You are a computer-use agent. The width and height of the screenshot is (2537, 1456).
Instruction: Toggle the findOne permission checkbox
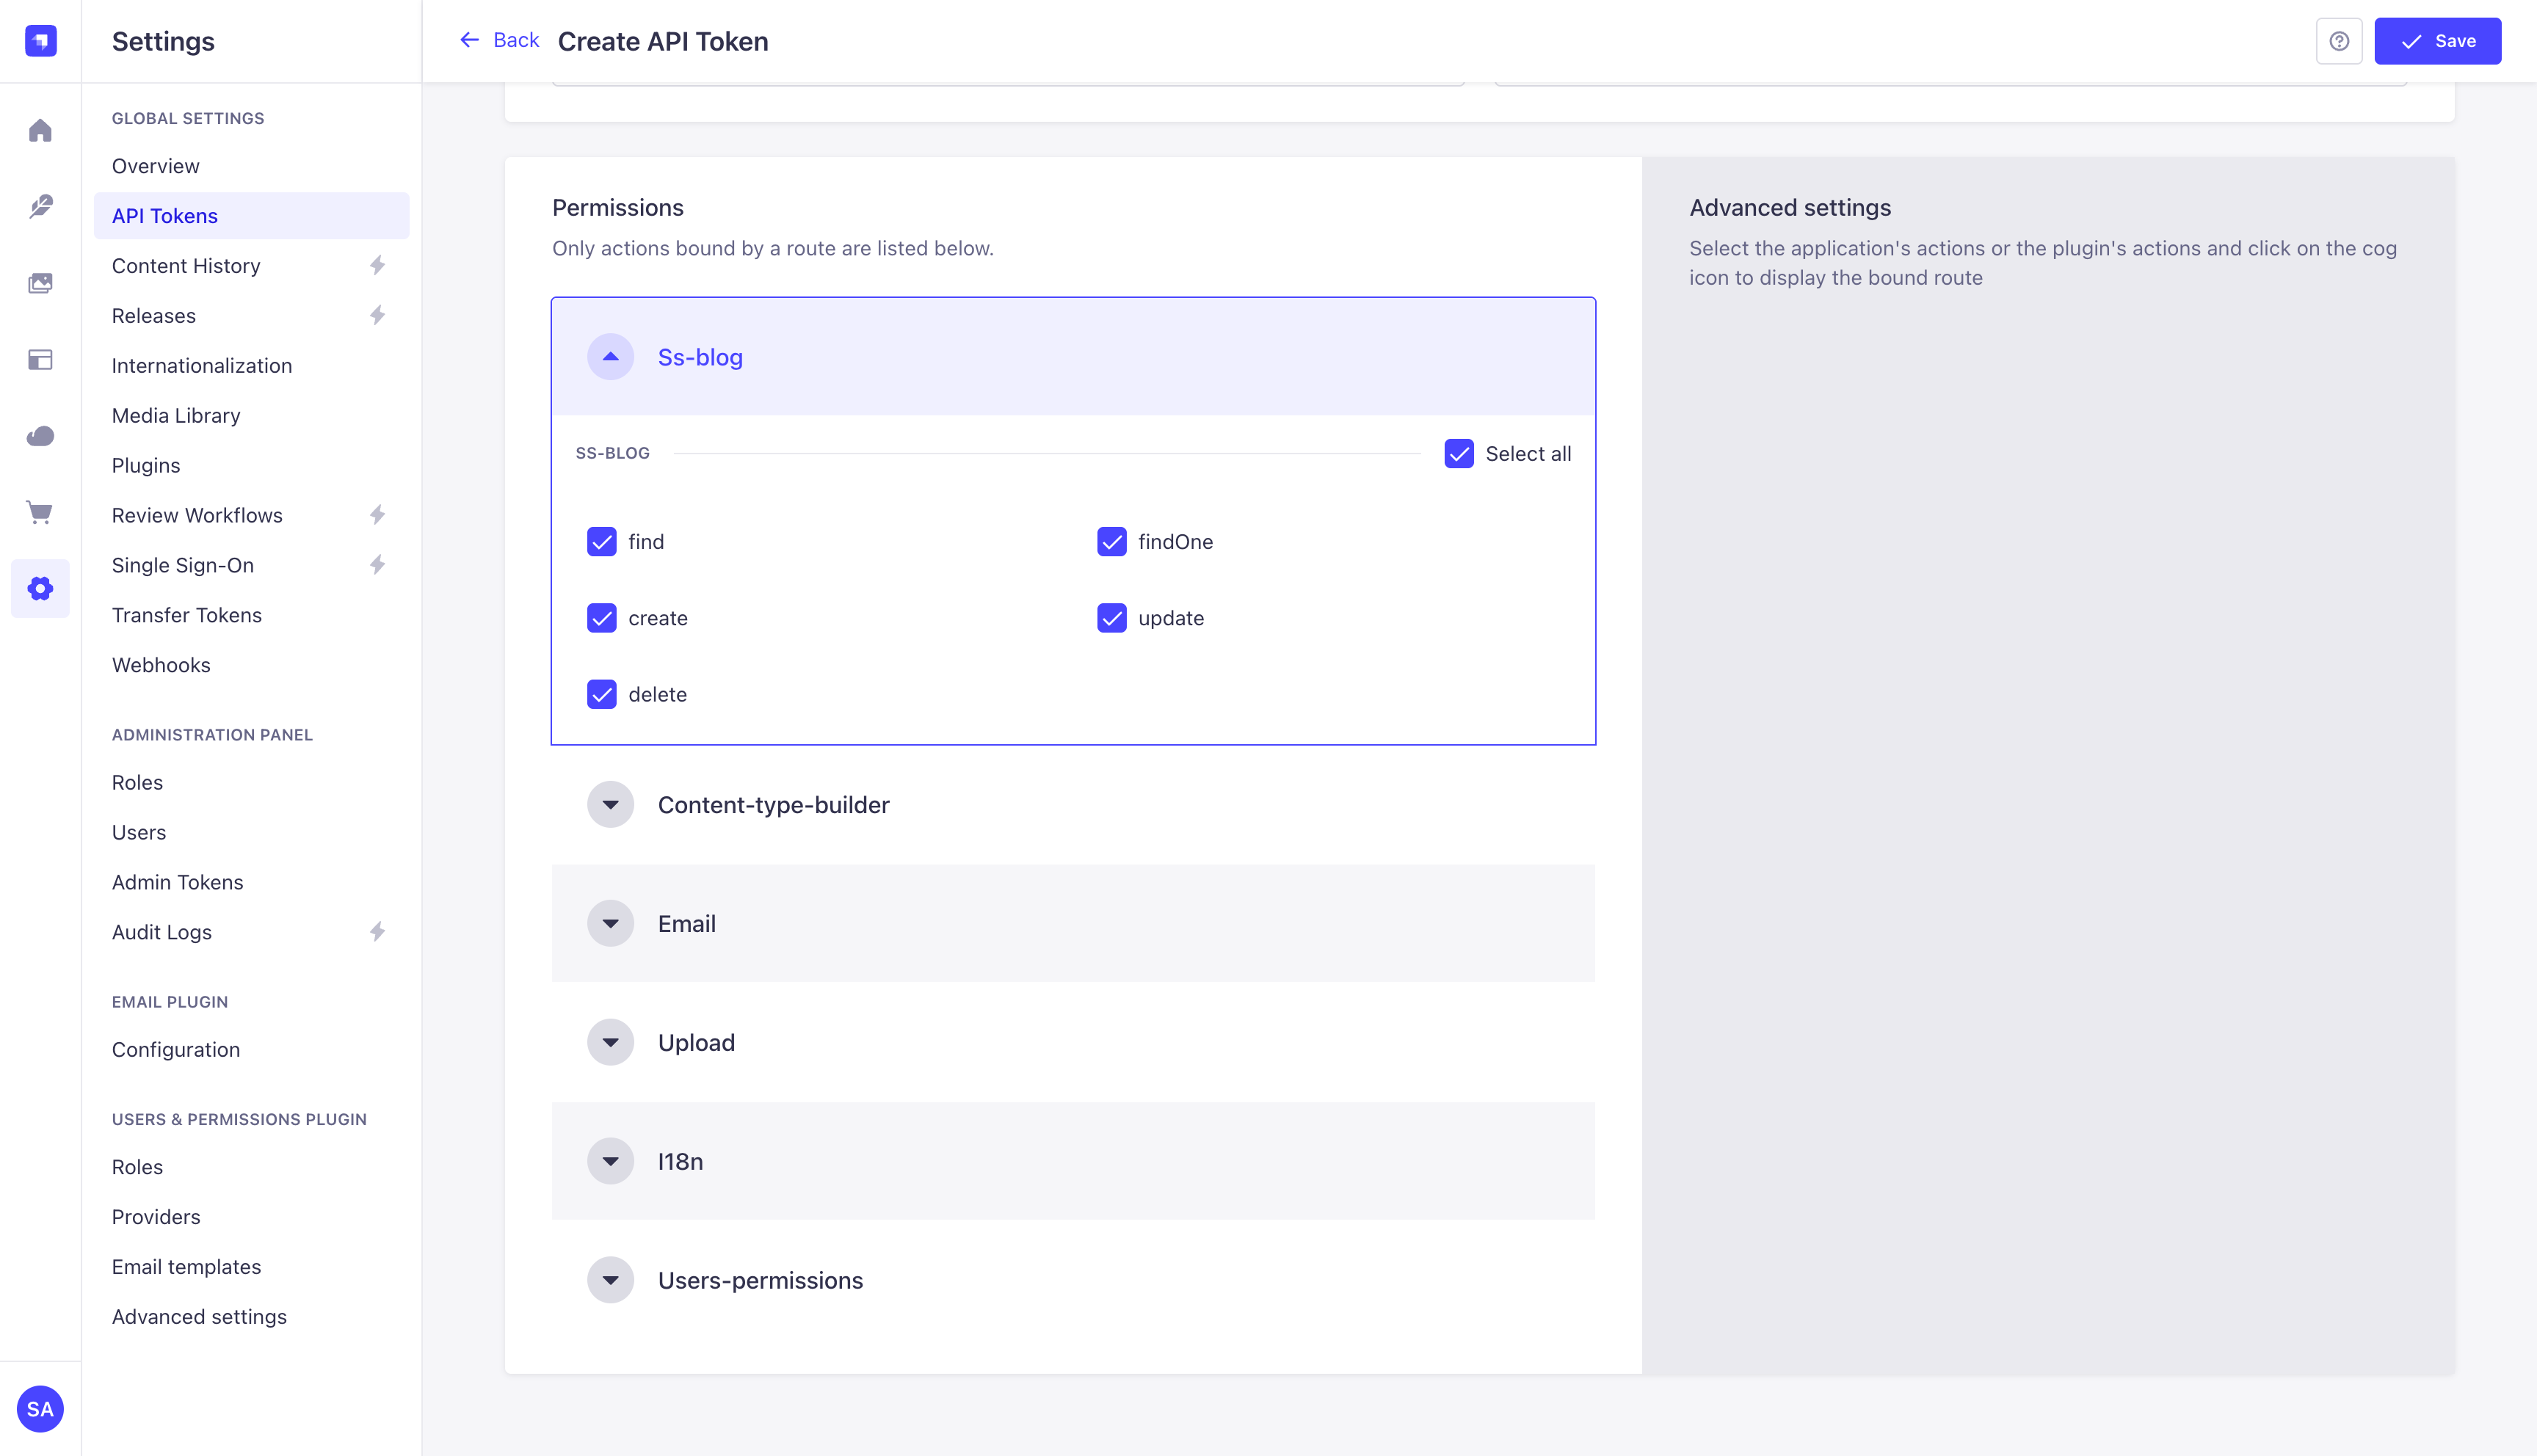pos(1112,541)
